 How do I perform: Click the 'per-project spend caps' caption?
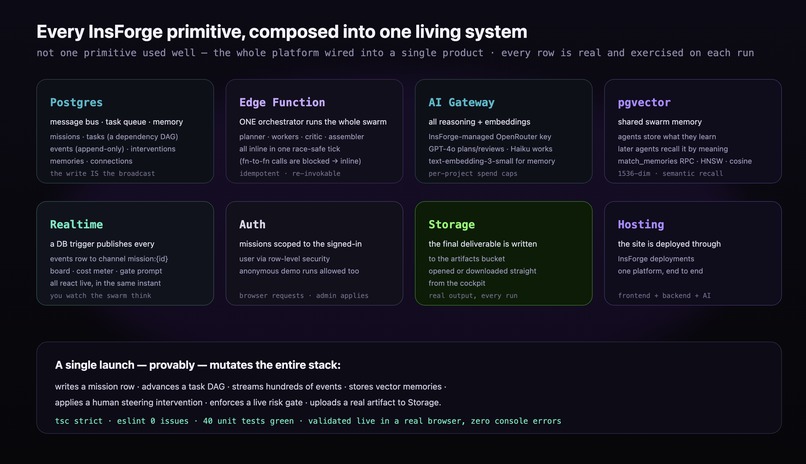pyautogui.click(x=473, y=174)
